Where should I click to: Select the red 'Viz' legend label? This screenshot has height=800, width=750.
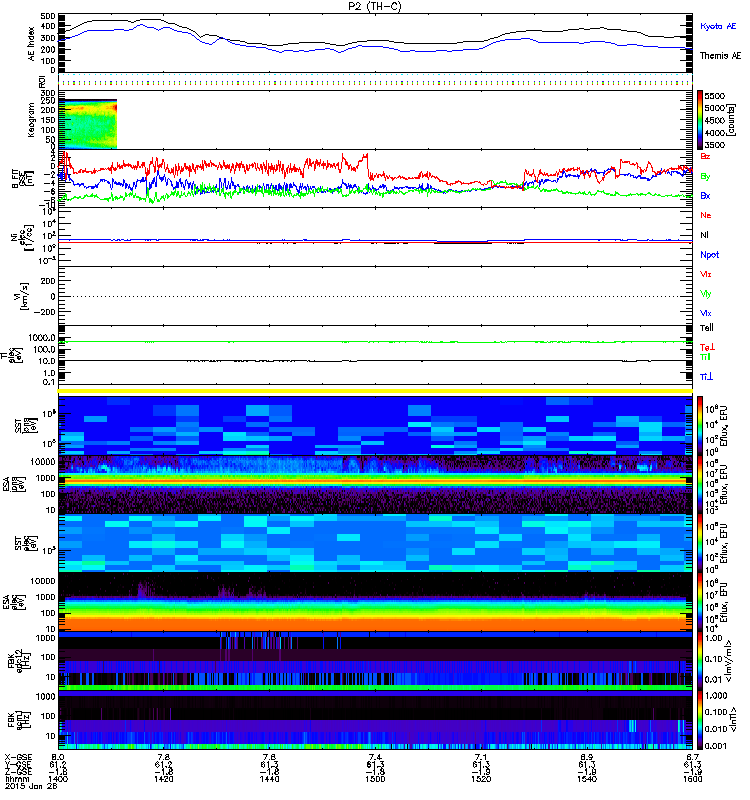tap(706, 274)
